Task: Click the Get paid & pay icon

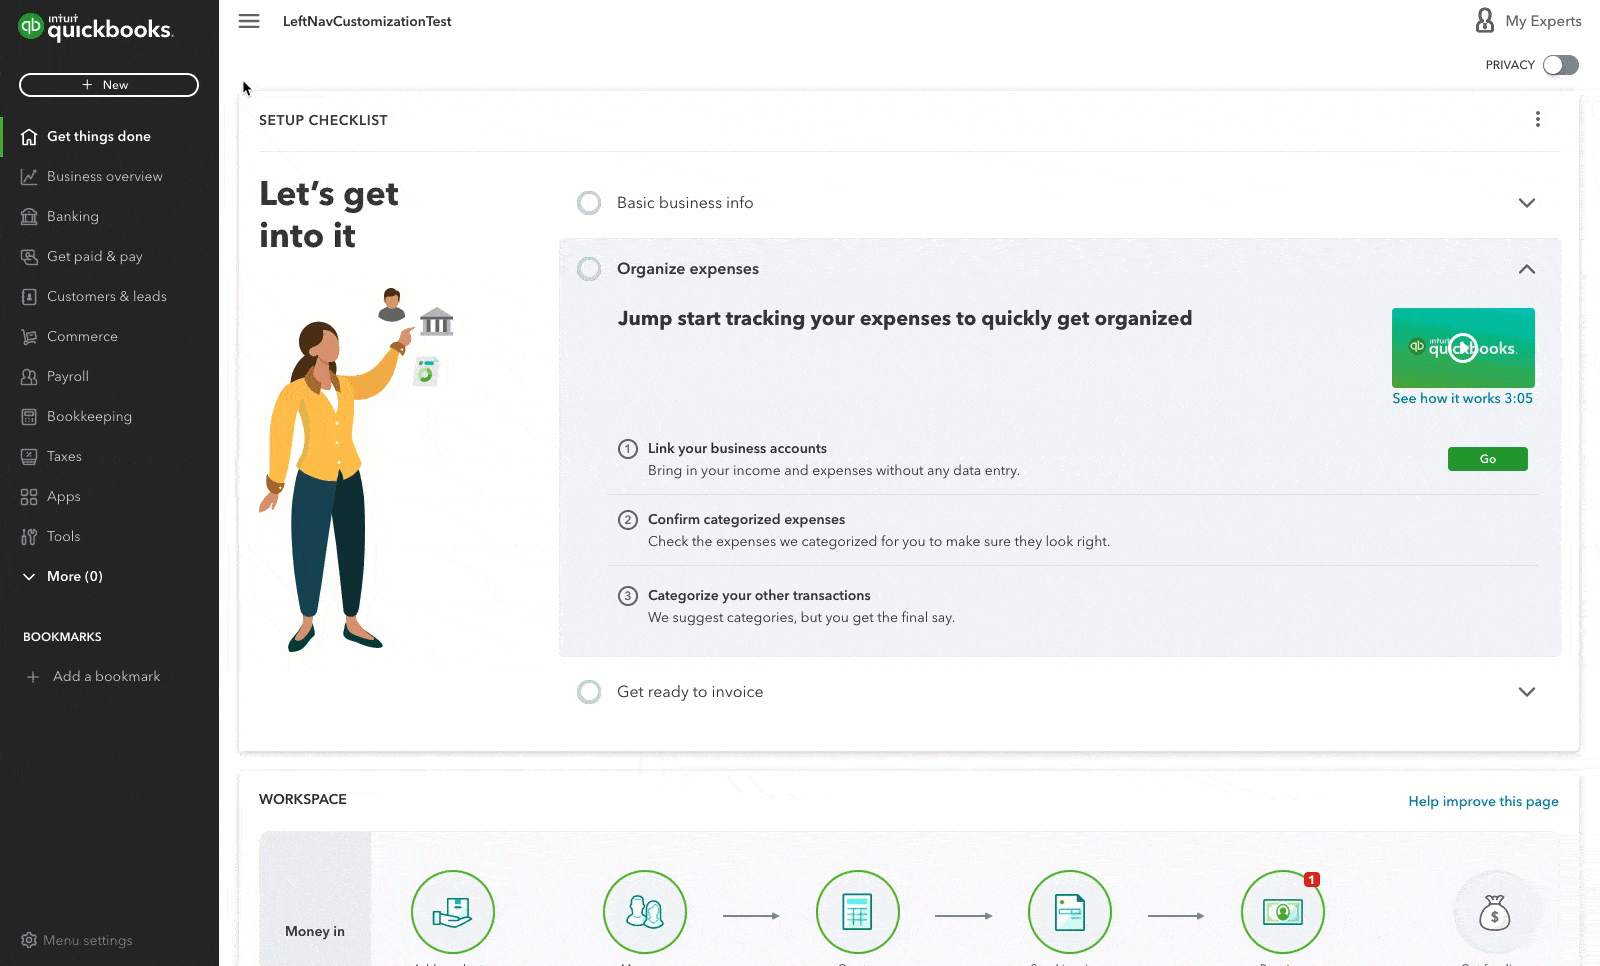Action: 29,257
